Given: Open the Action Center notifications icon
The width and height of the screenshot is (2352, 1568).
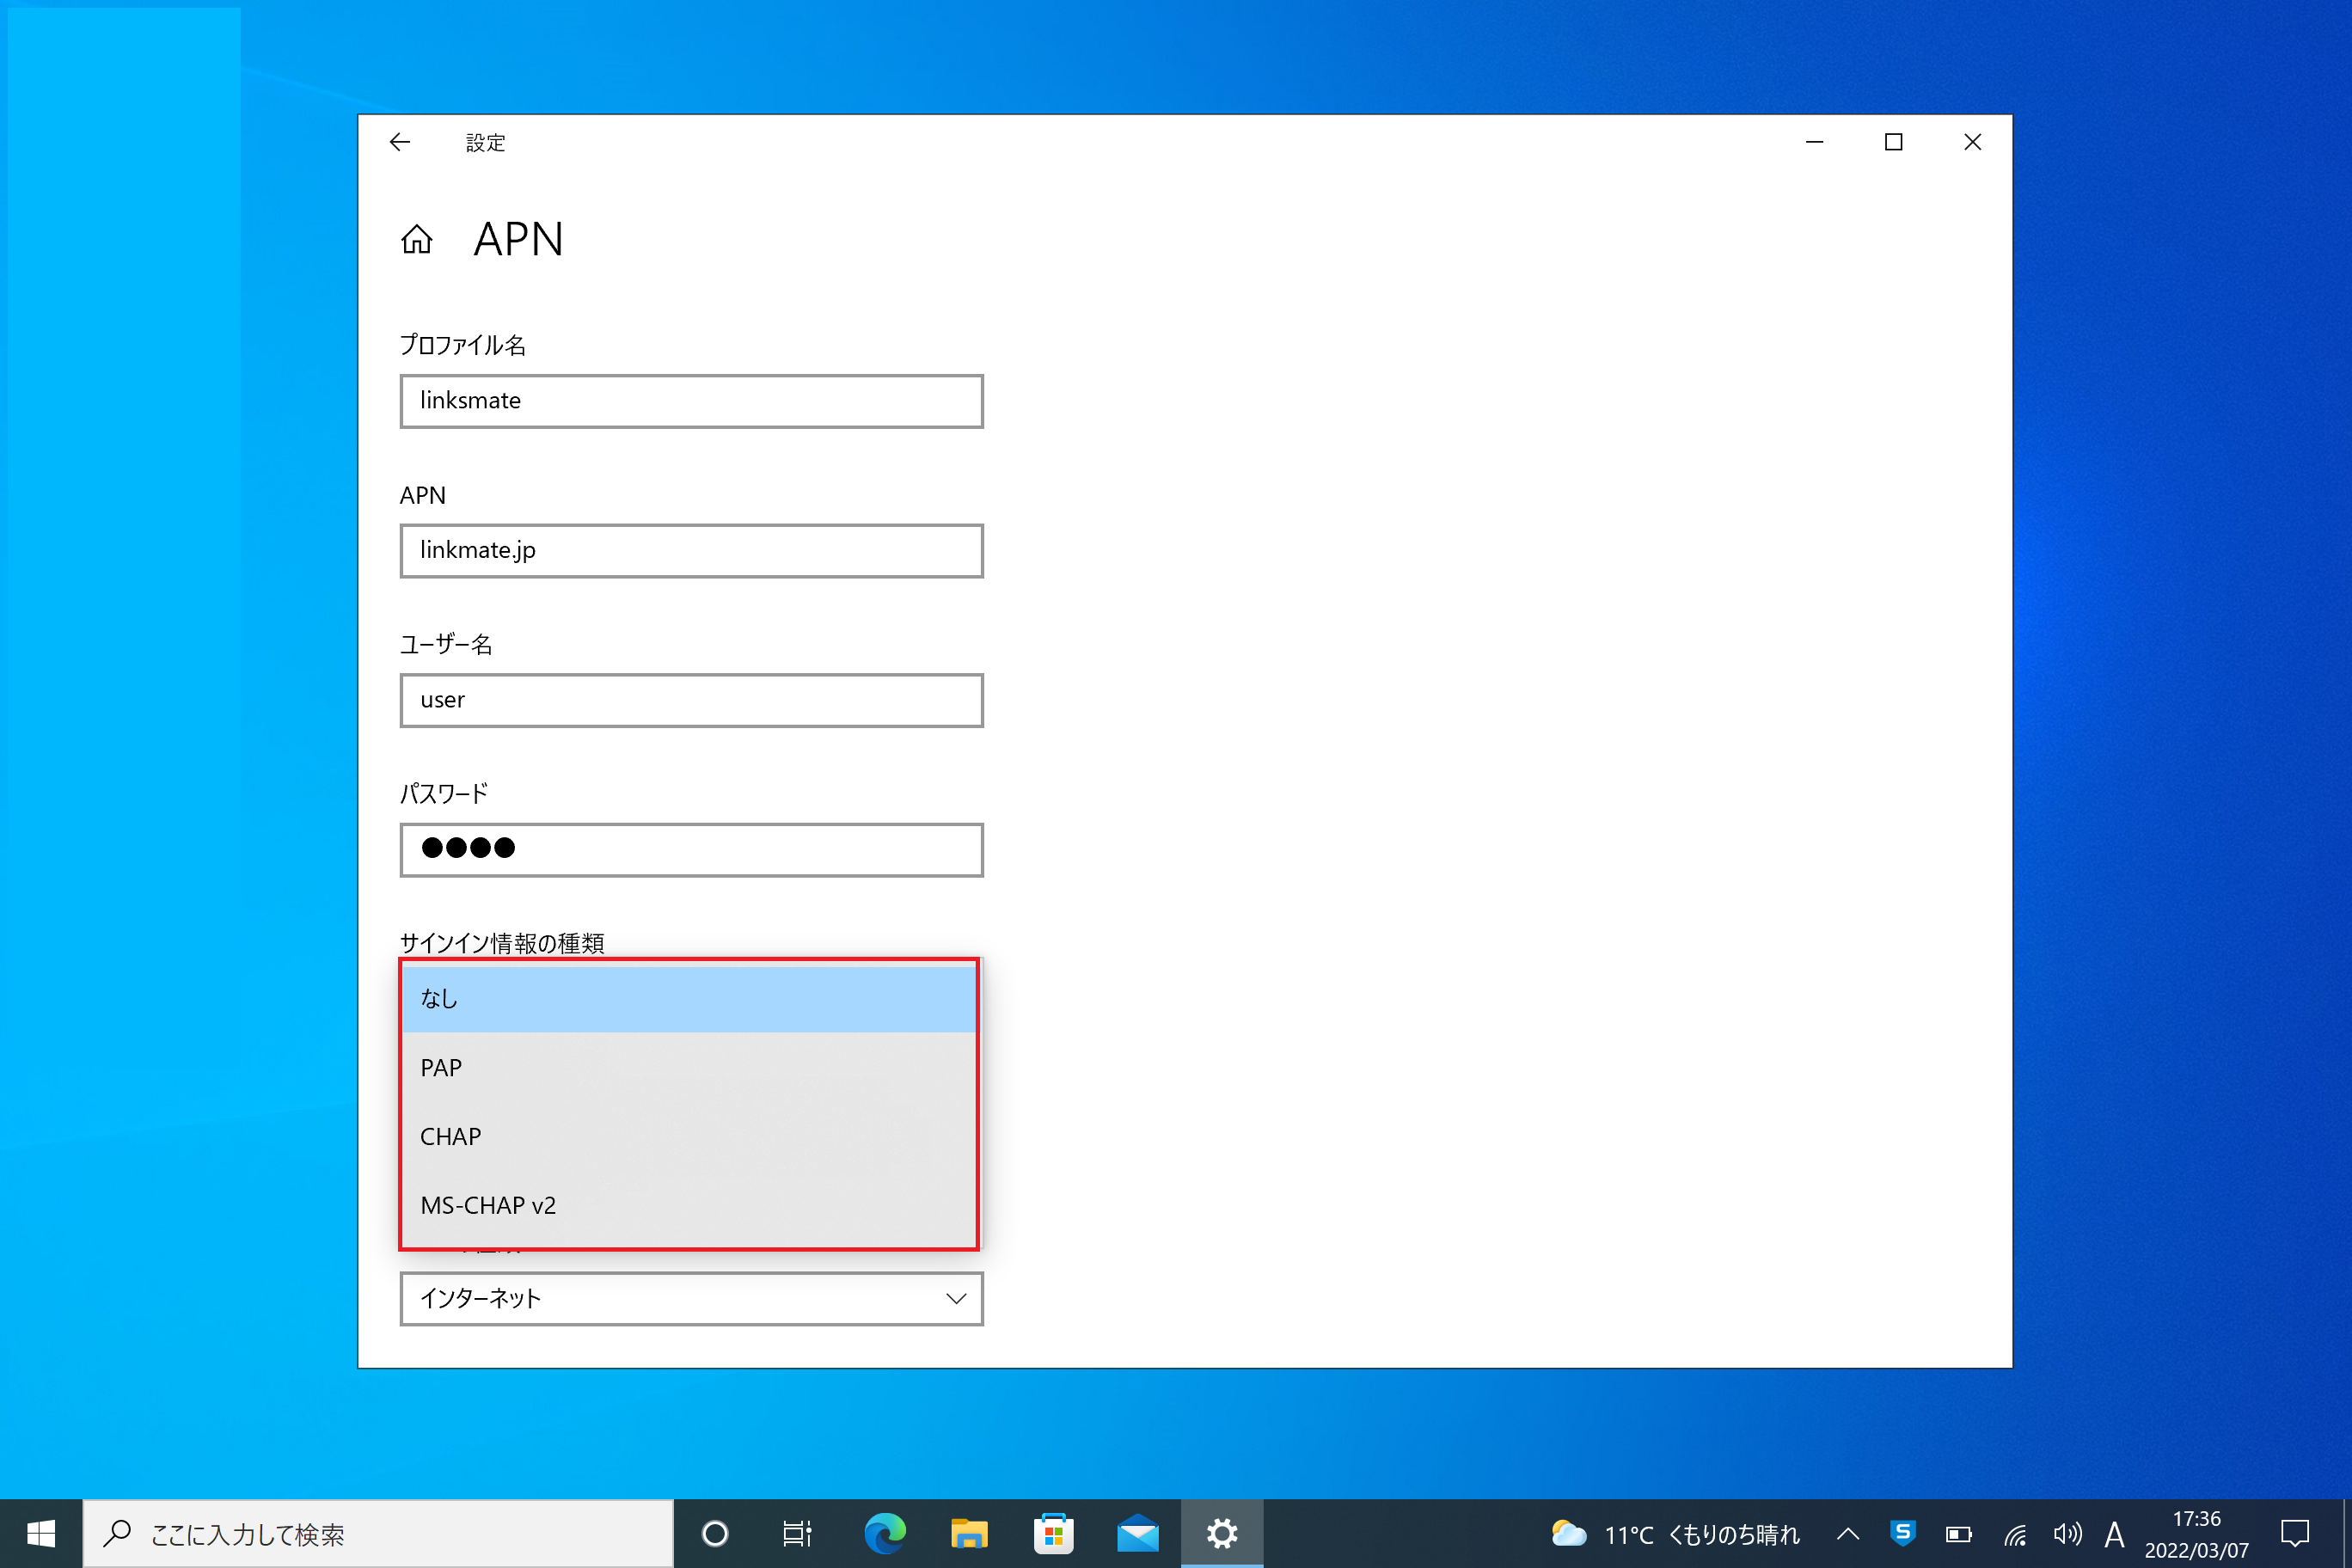Looking at the screenshot, I should (2295, 1534).
